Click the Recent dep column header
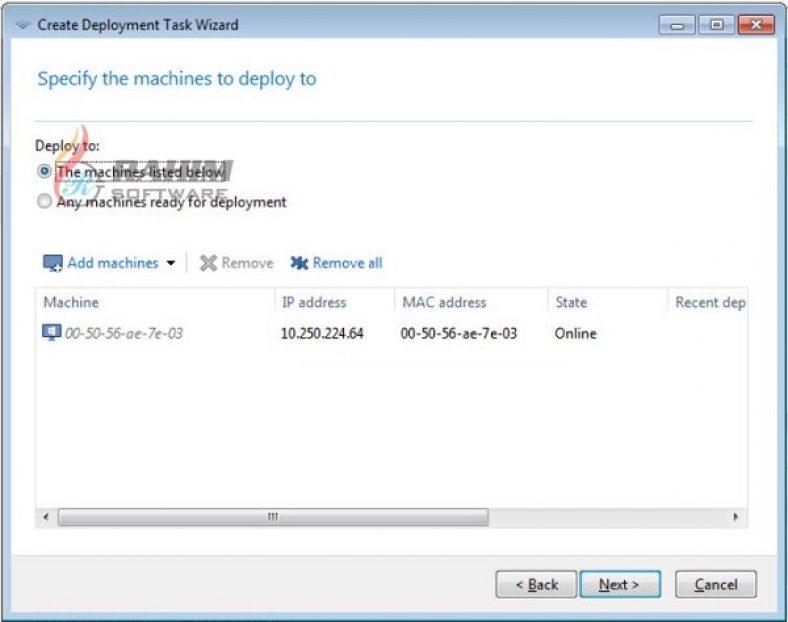 (x=708, y=302)
